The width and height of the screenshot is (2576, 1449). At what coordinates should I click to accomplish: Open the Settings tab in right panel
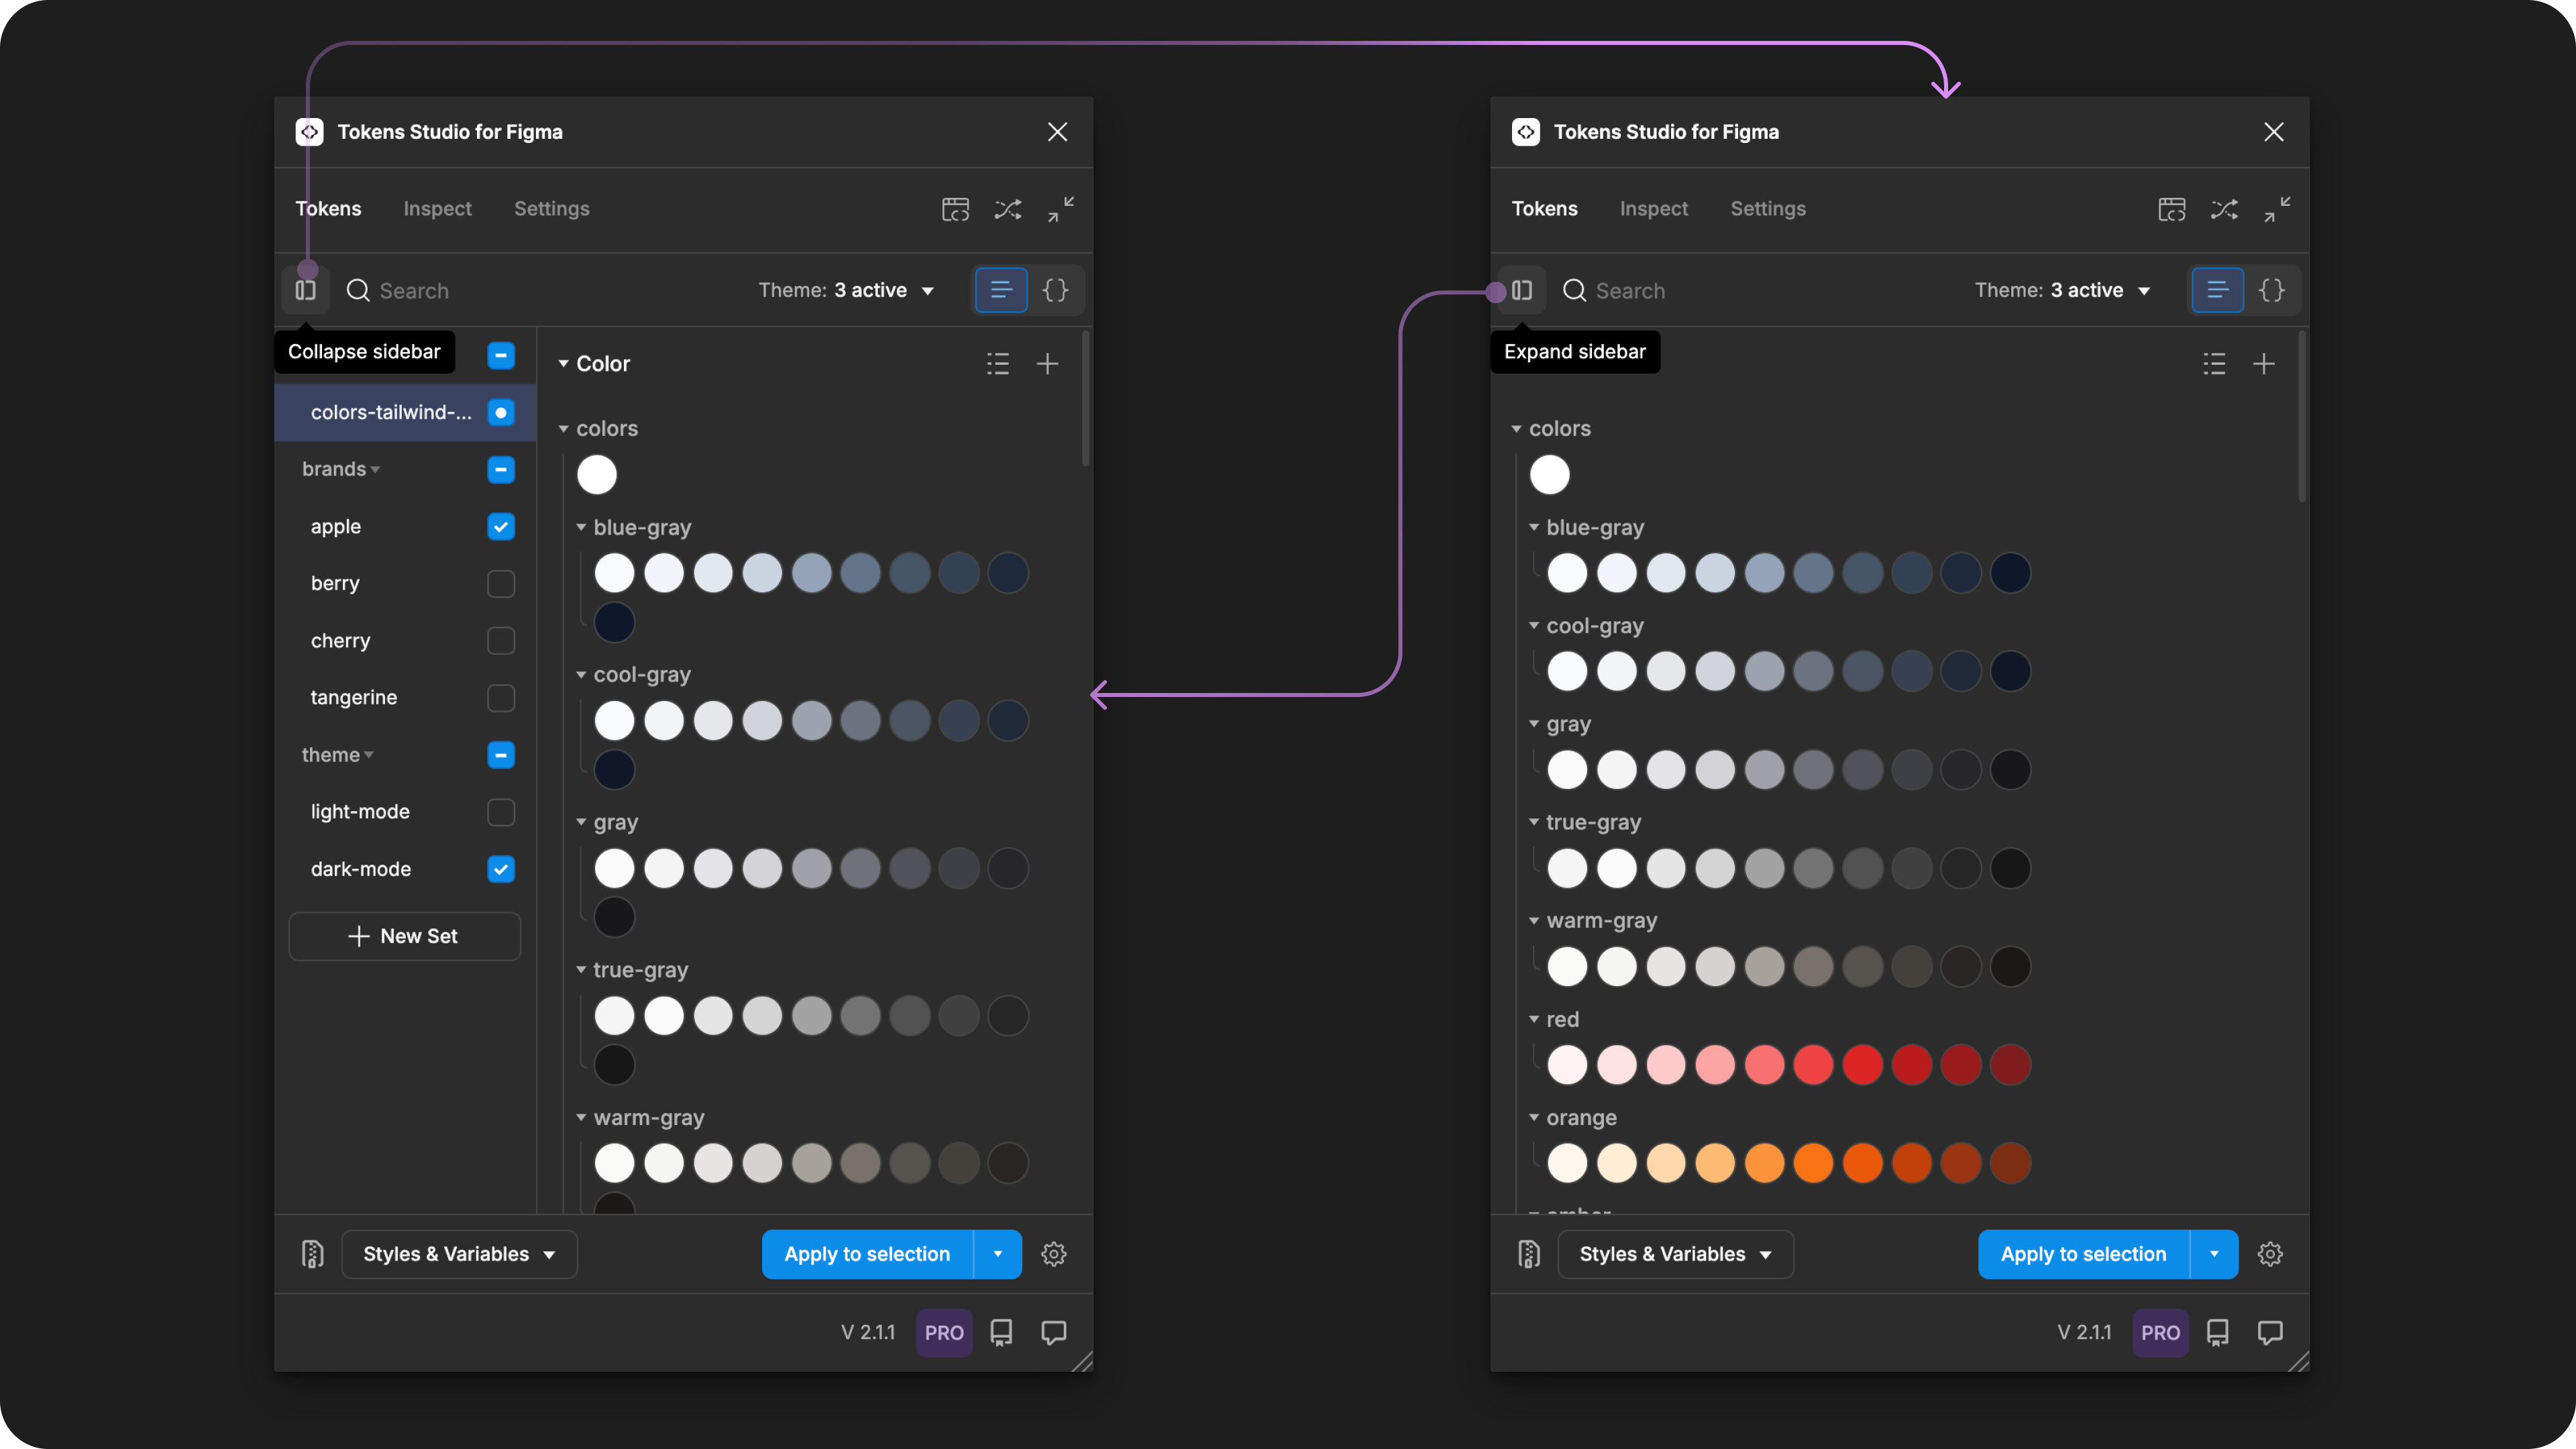[1767, 209]
